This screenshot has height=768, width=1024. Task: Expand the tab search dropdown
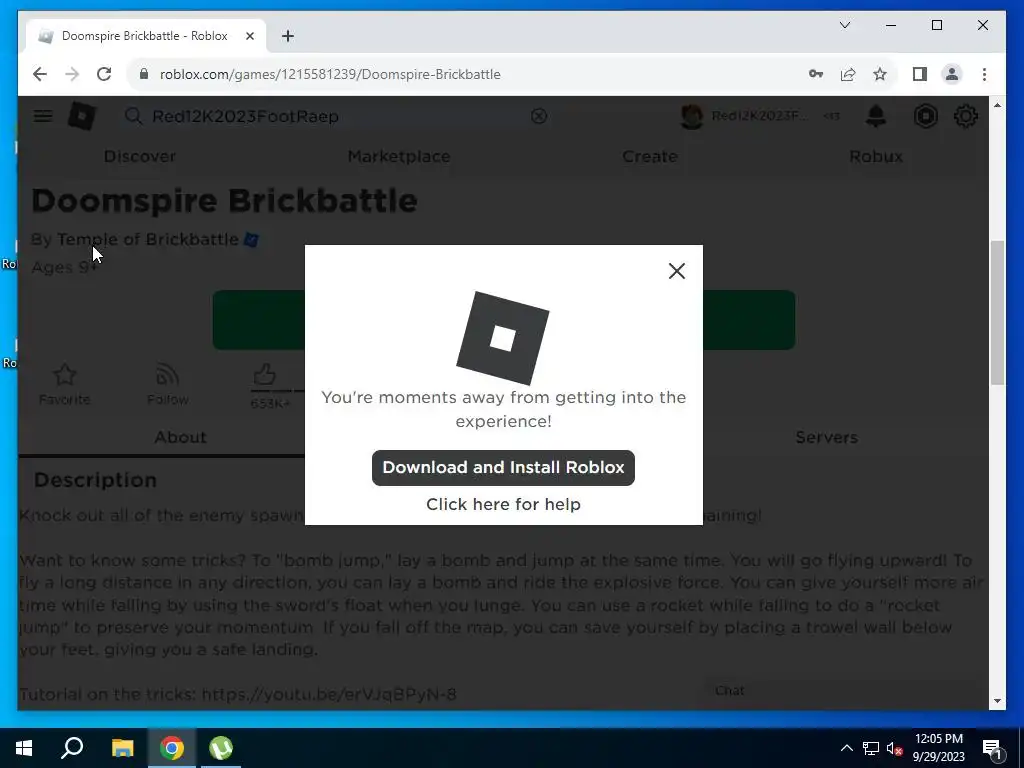pyautogui.click(x=844, y=25)
